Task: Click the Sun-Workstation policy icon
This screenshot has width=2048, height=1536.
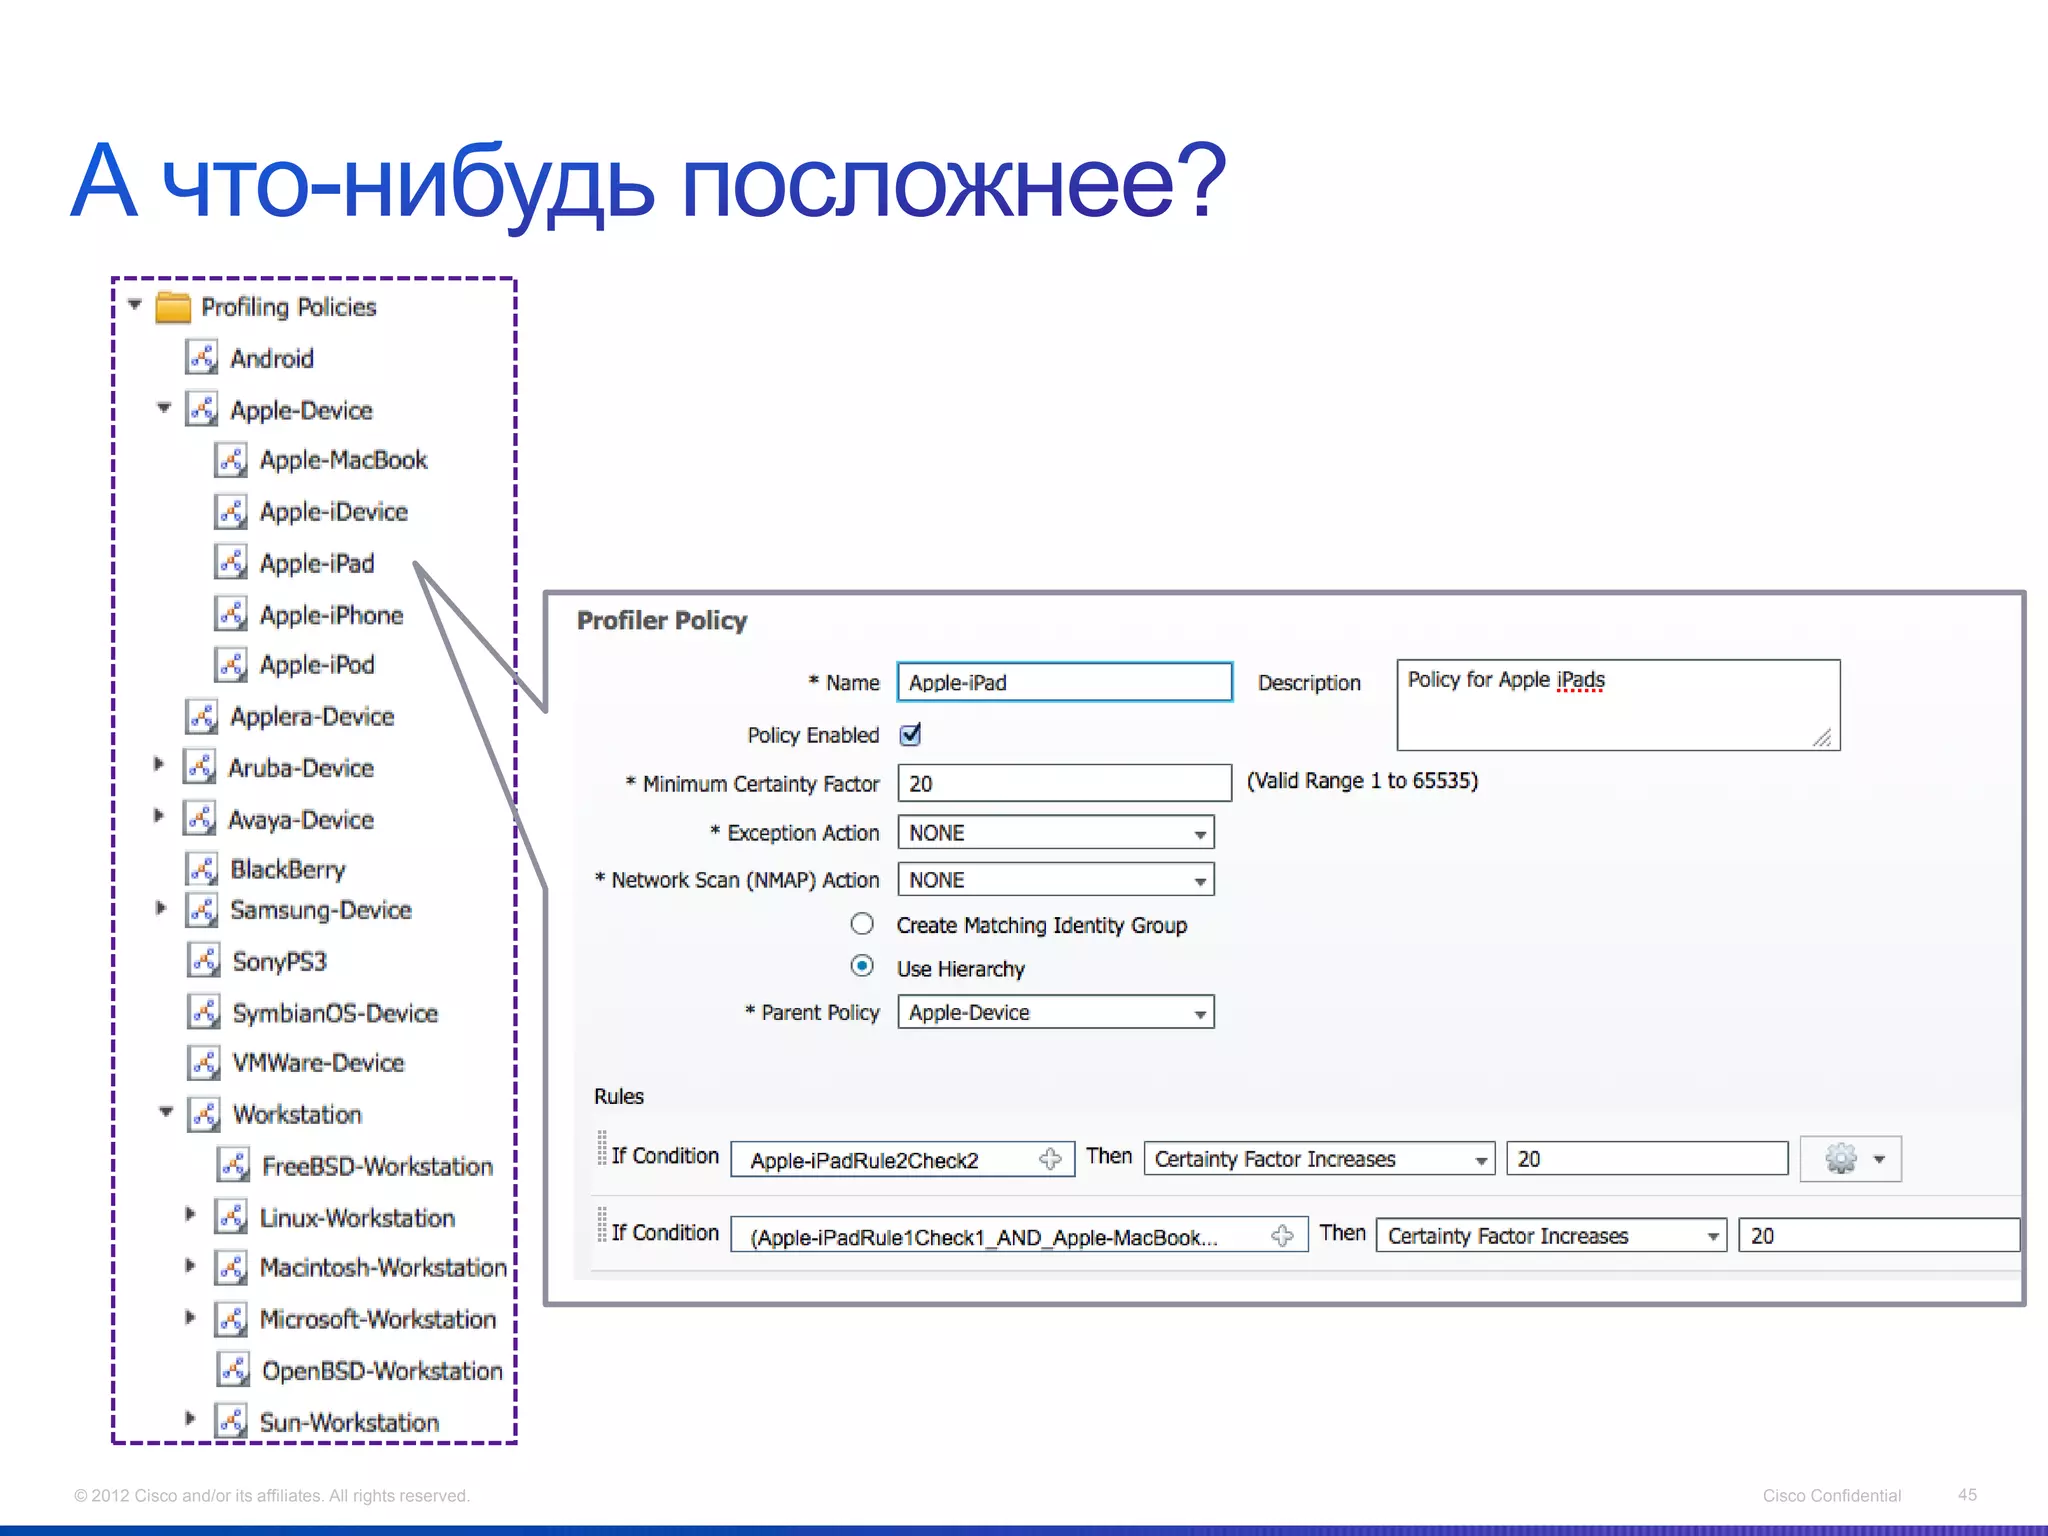Action: point(231,1422)
